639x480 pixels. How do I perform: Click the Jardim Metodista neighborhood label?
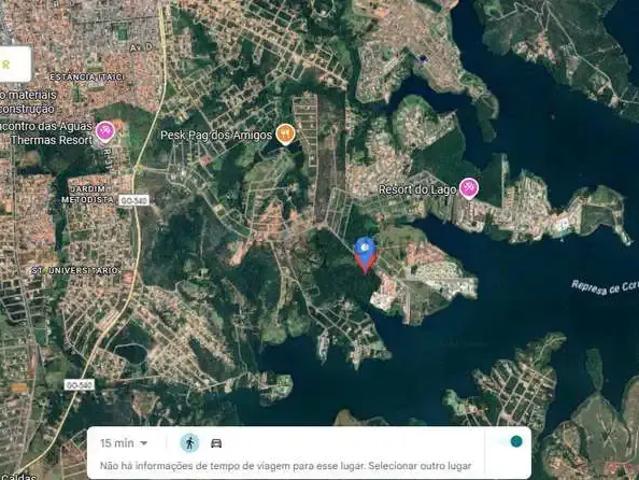point(88,194)
